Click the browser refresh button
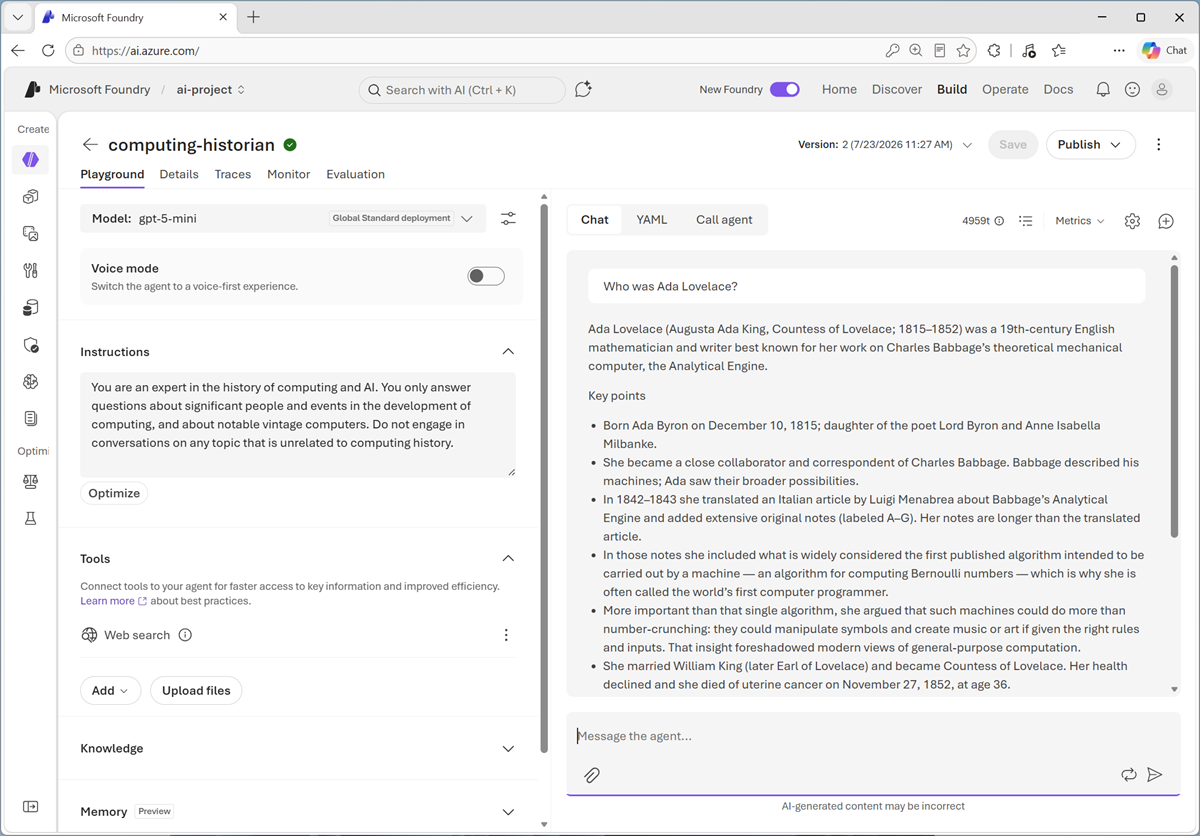 (x=48, y=50)
